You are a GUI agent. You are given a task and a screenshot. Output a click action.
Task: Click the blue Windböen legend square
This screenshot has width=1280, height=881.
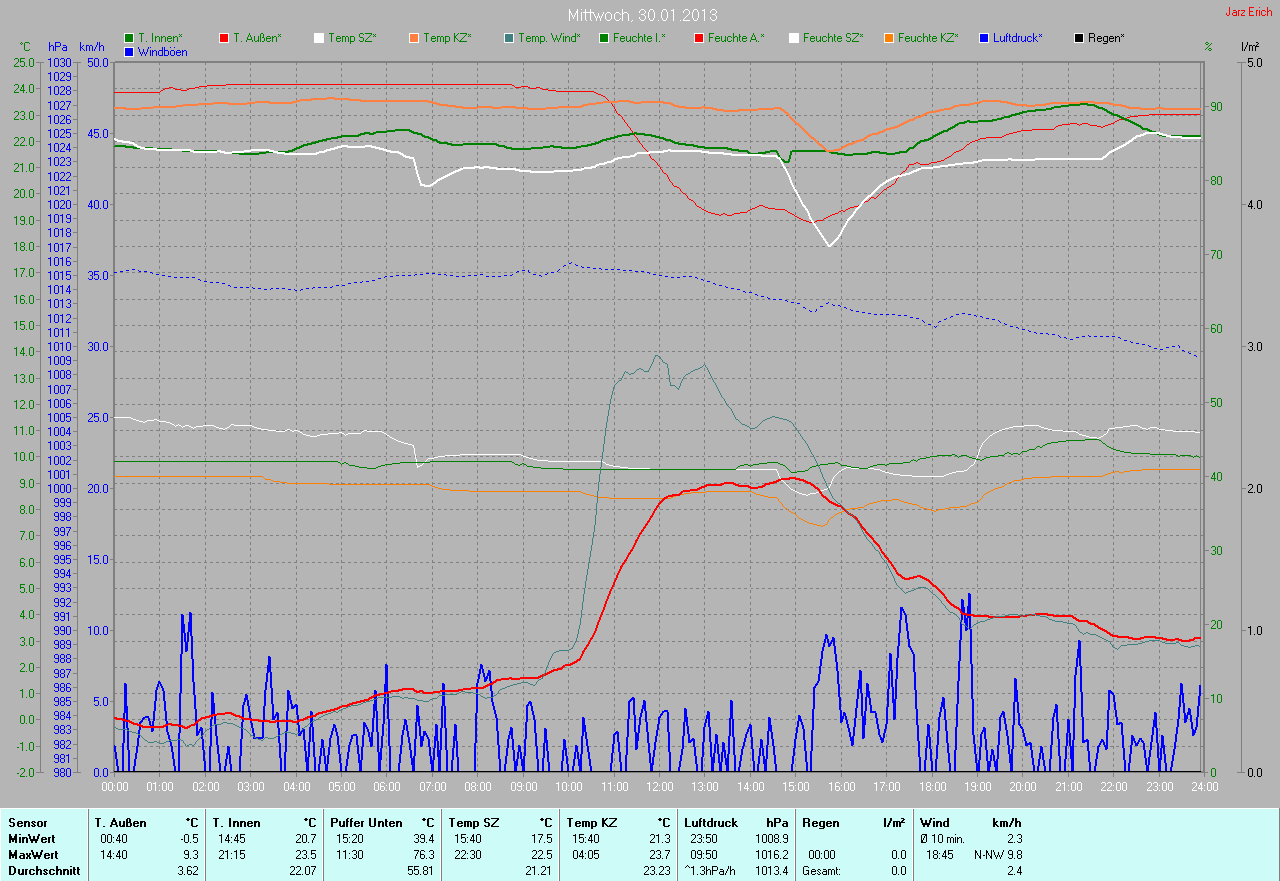coord(129,52)
